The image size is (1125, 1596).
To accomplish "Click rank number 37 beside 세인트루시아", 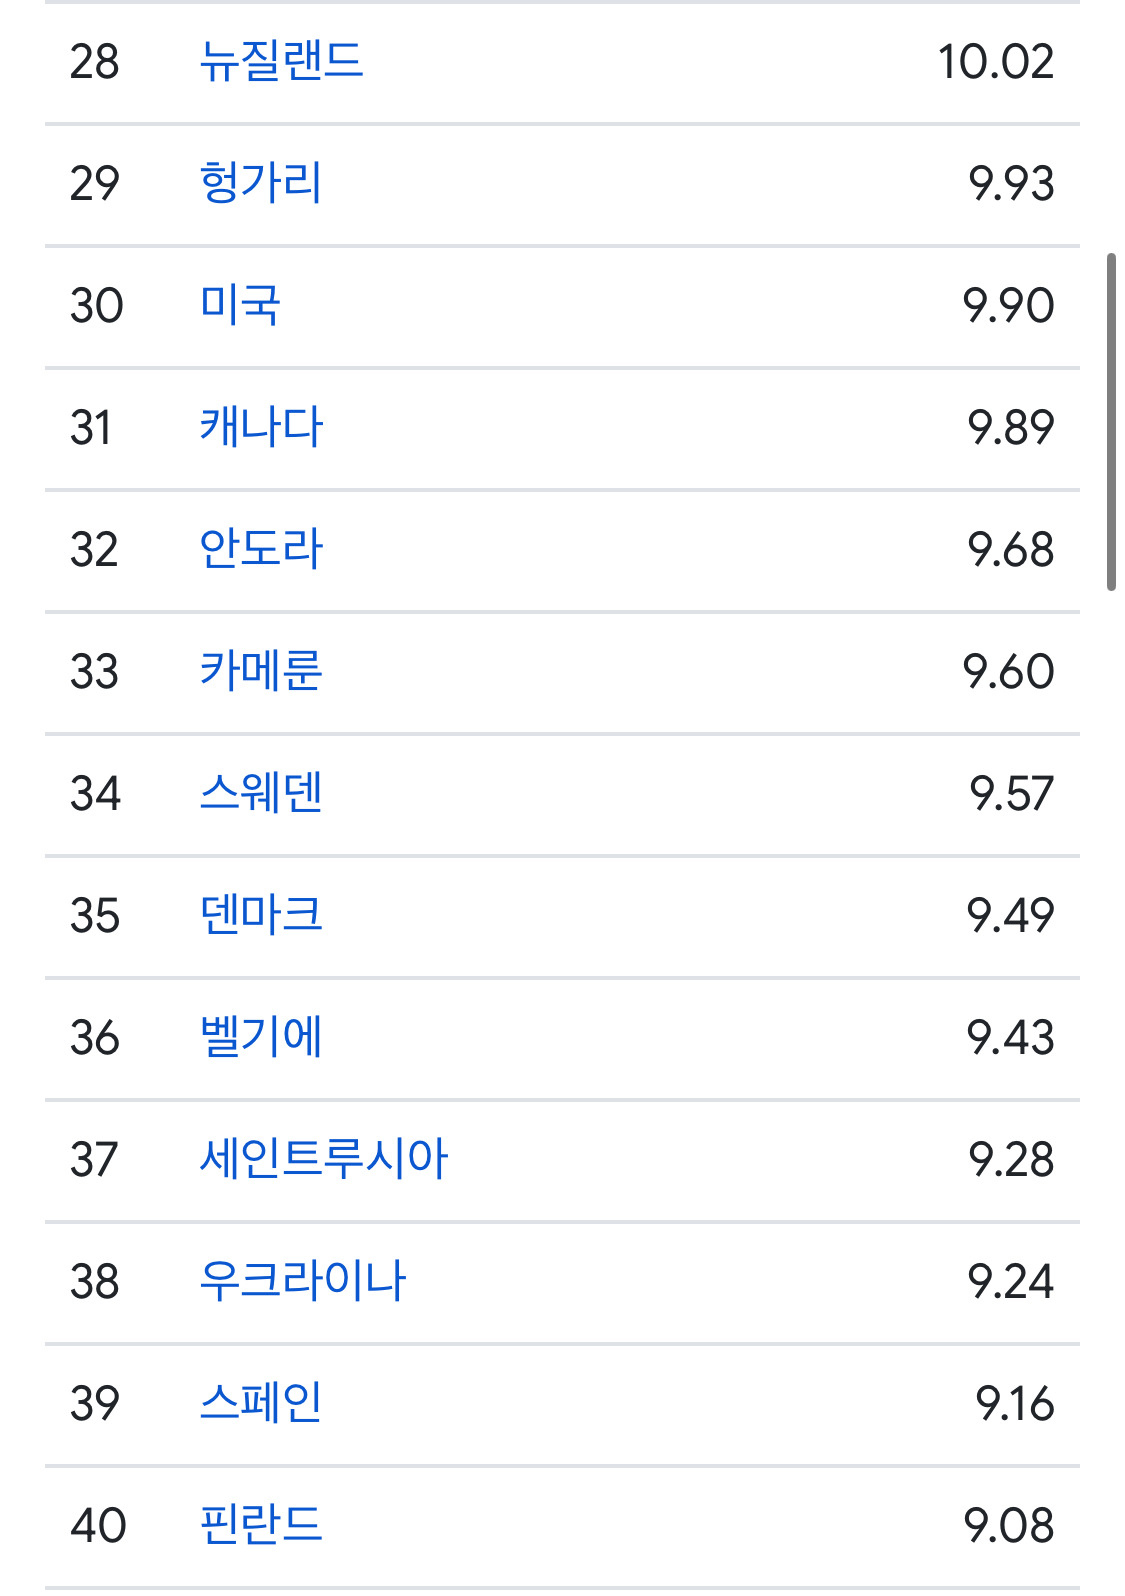I will pyautogui.click(x=95, y=1160).
